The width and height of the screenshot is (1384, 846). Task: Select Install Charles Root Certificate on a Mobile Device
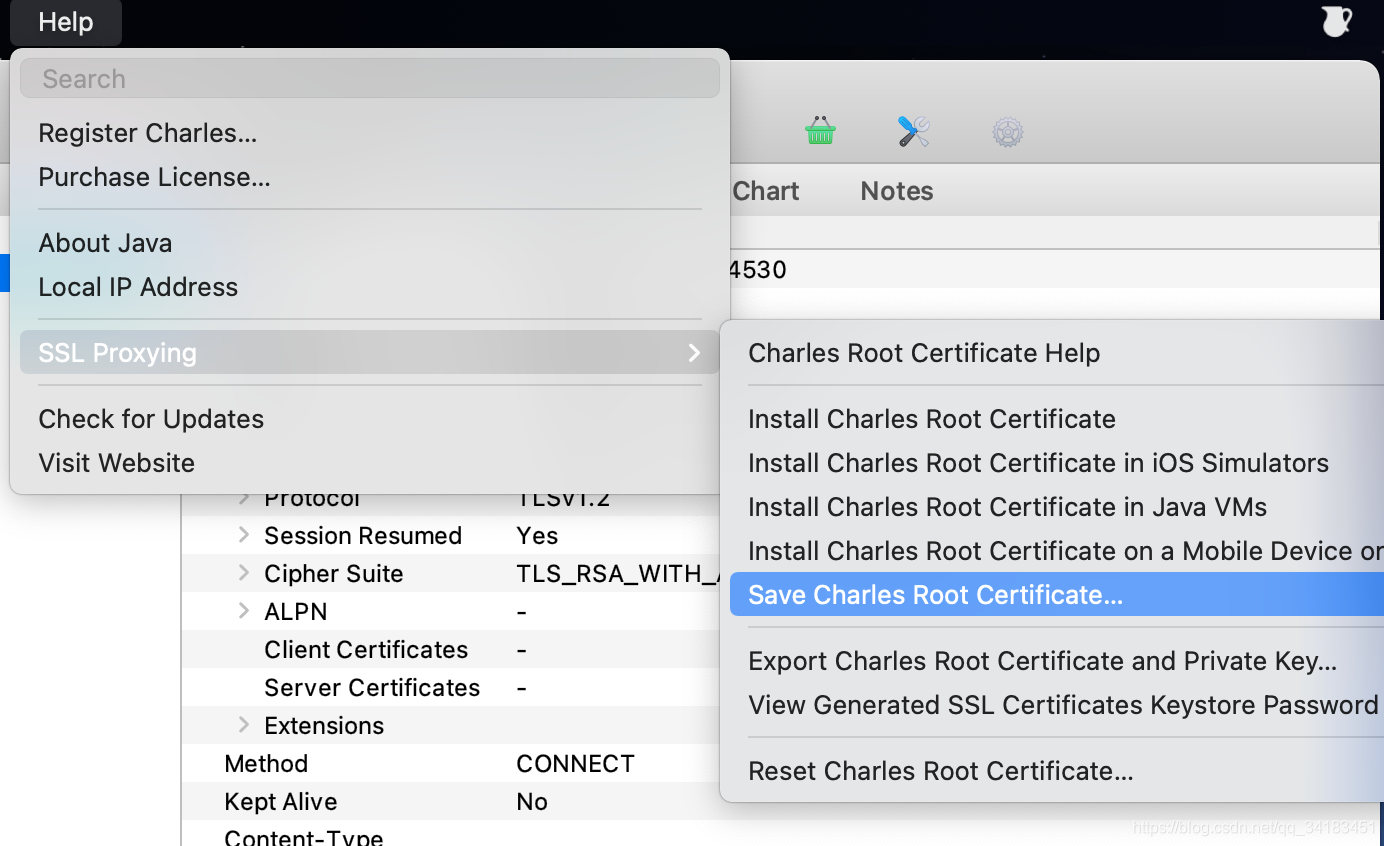(x=1057, y=551)
